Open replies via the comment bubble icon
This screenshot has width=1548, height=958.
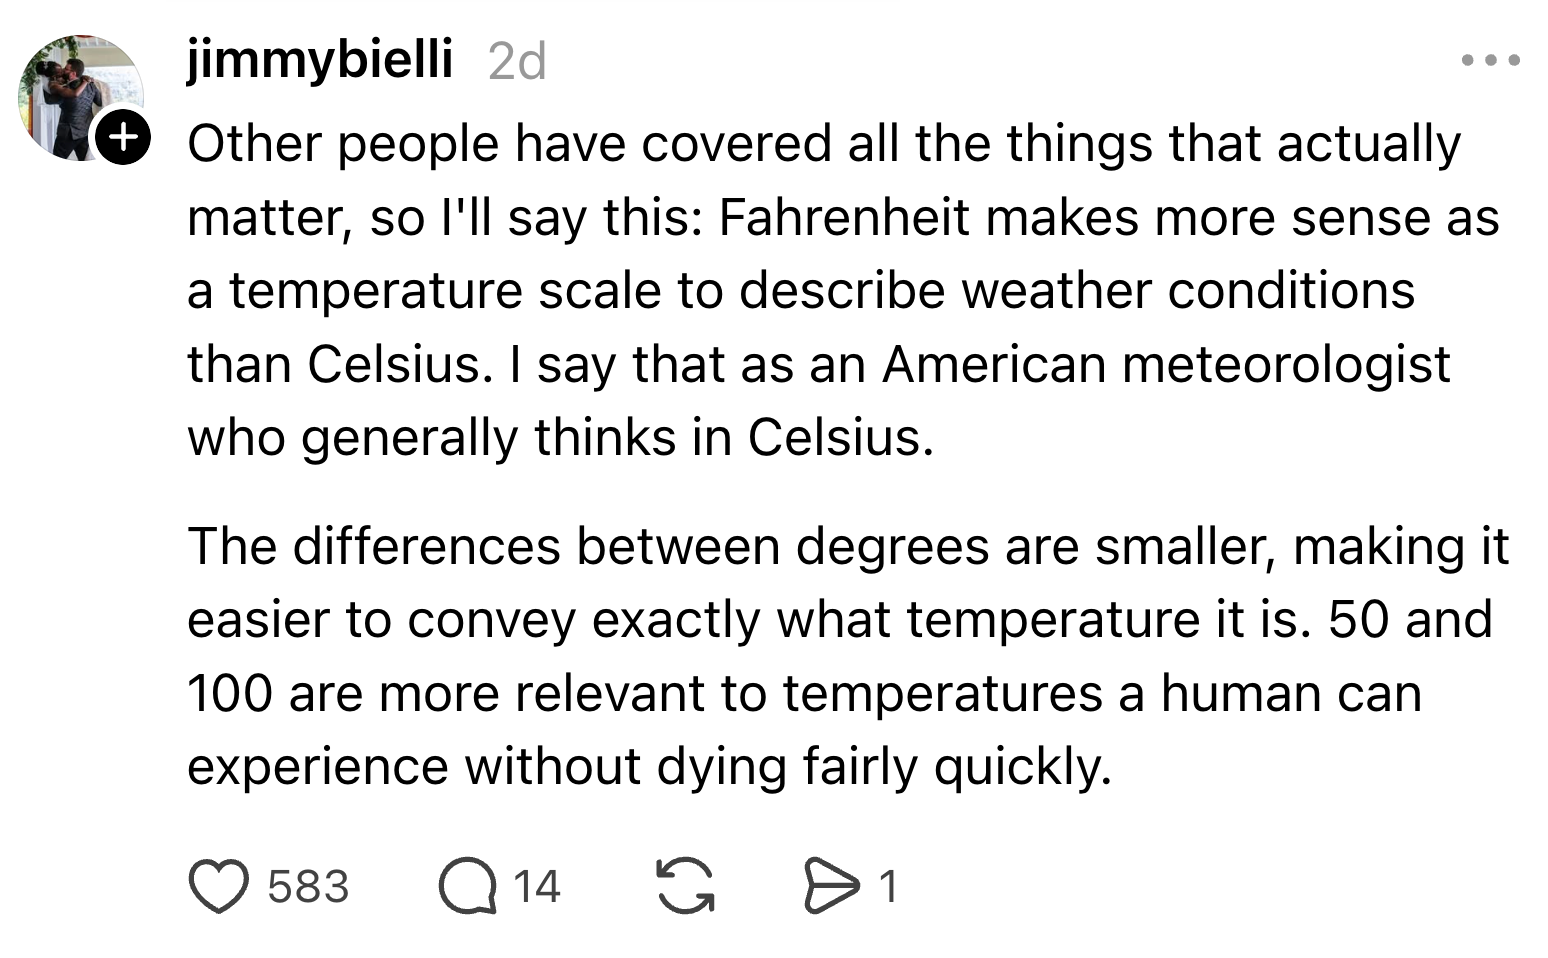(467, 887)
